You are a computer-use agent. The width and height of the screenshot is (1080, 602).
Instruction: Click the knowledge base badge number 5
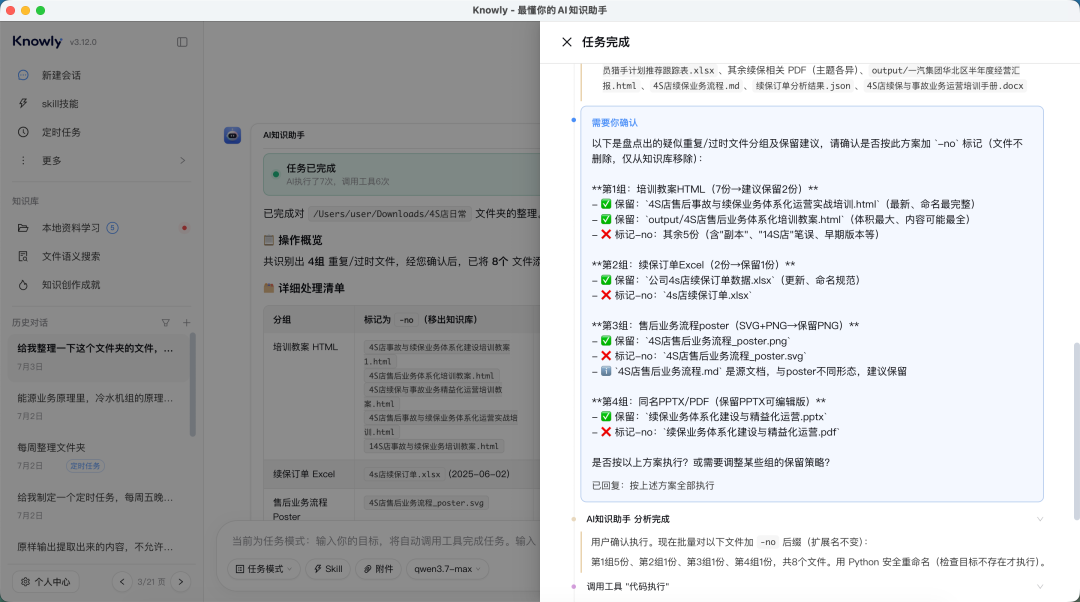pyautogui.click(x=112, y=228)
